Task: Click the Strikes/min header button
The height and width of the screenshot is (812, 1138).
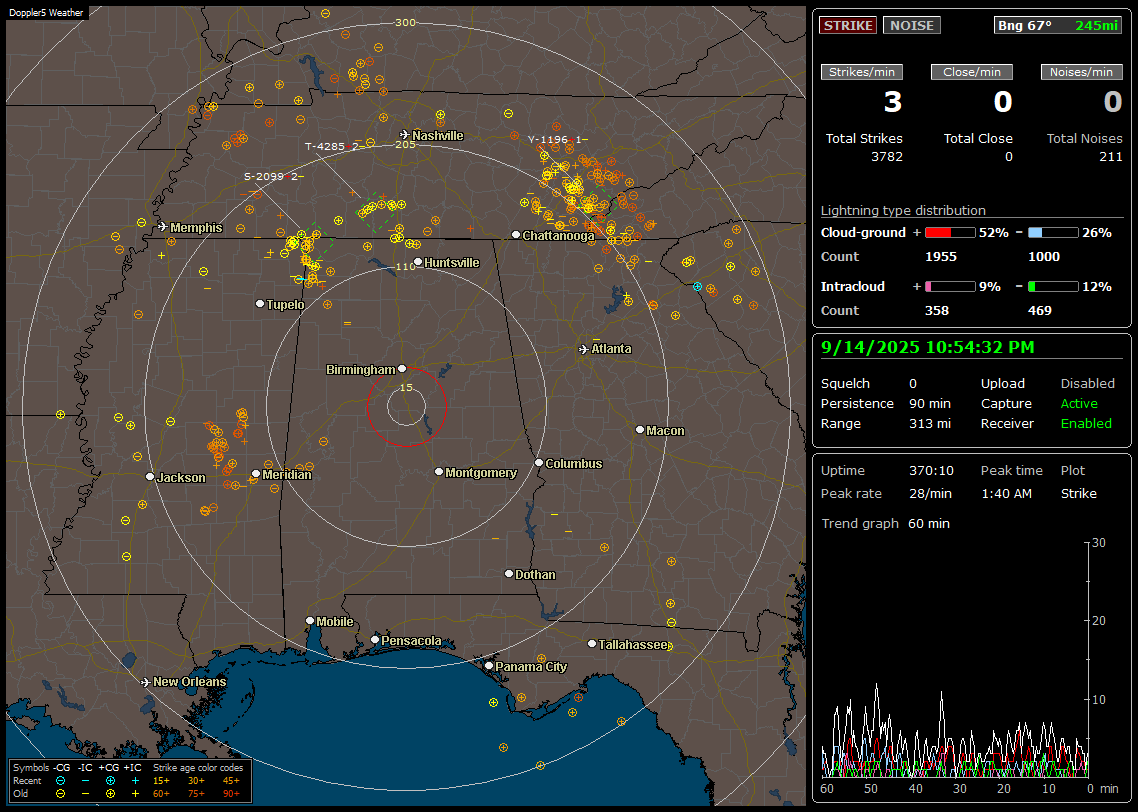Action: pyautogui.click(x=861, y=72)
